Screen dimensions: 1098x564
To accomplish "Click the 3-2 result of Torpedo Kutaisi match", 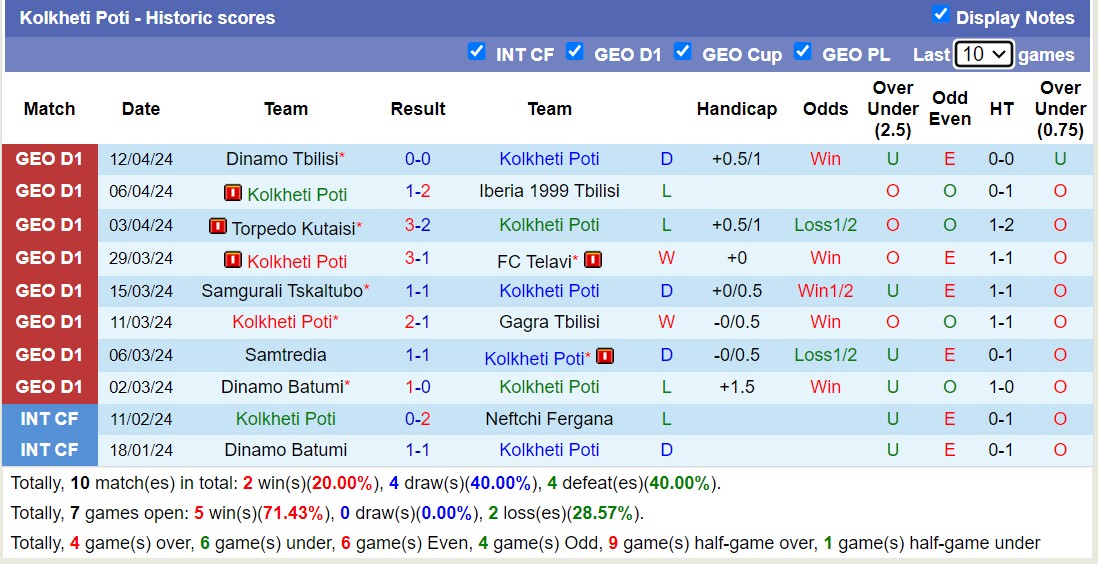I will coord(418,225).
